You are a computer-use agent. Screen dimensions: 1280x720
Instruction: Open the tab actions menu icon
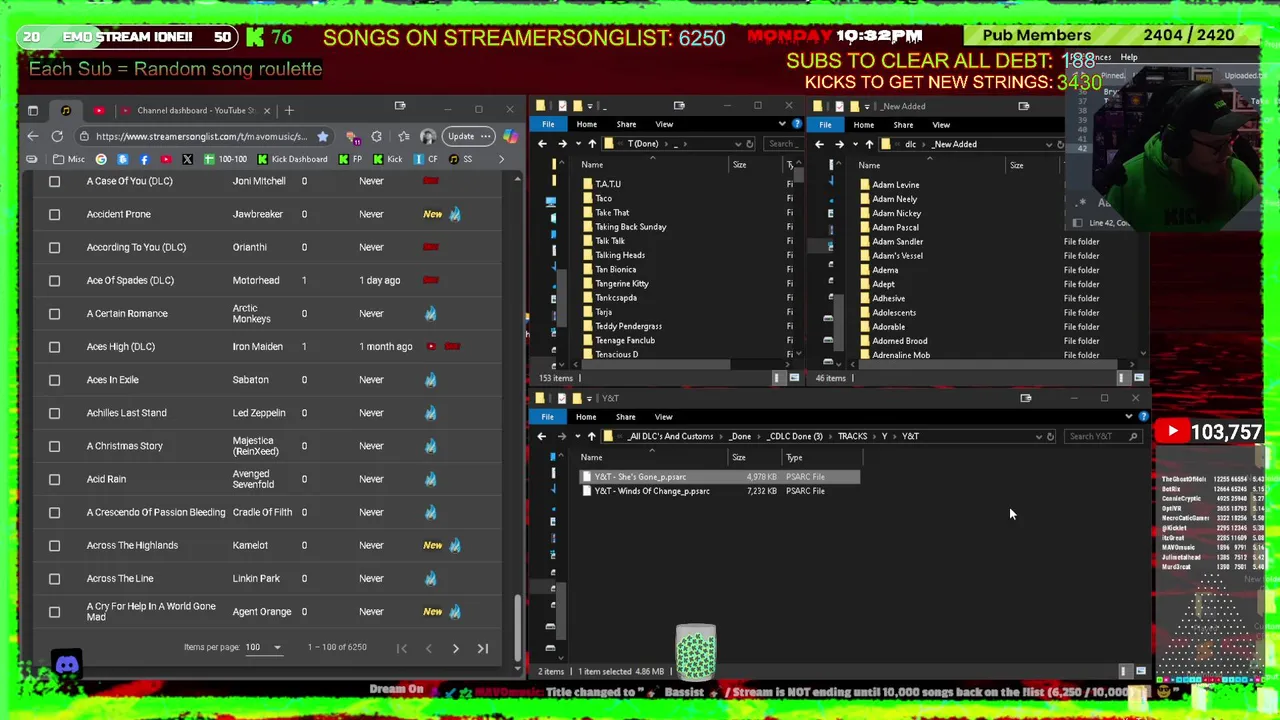pos(33,110)
